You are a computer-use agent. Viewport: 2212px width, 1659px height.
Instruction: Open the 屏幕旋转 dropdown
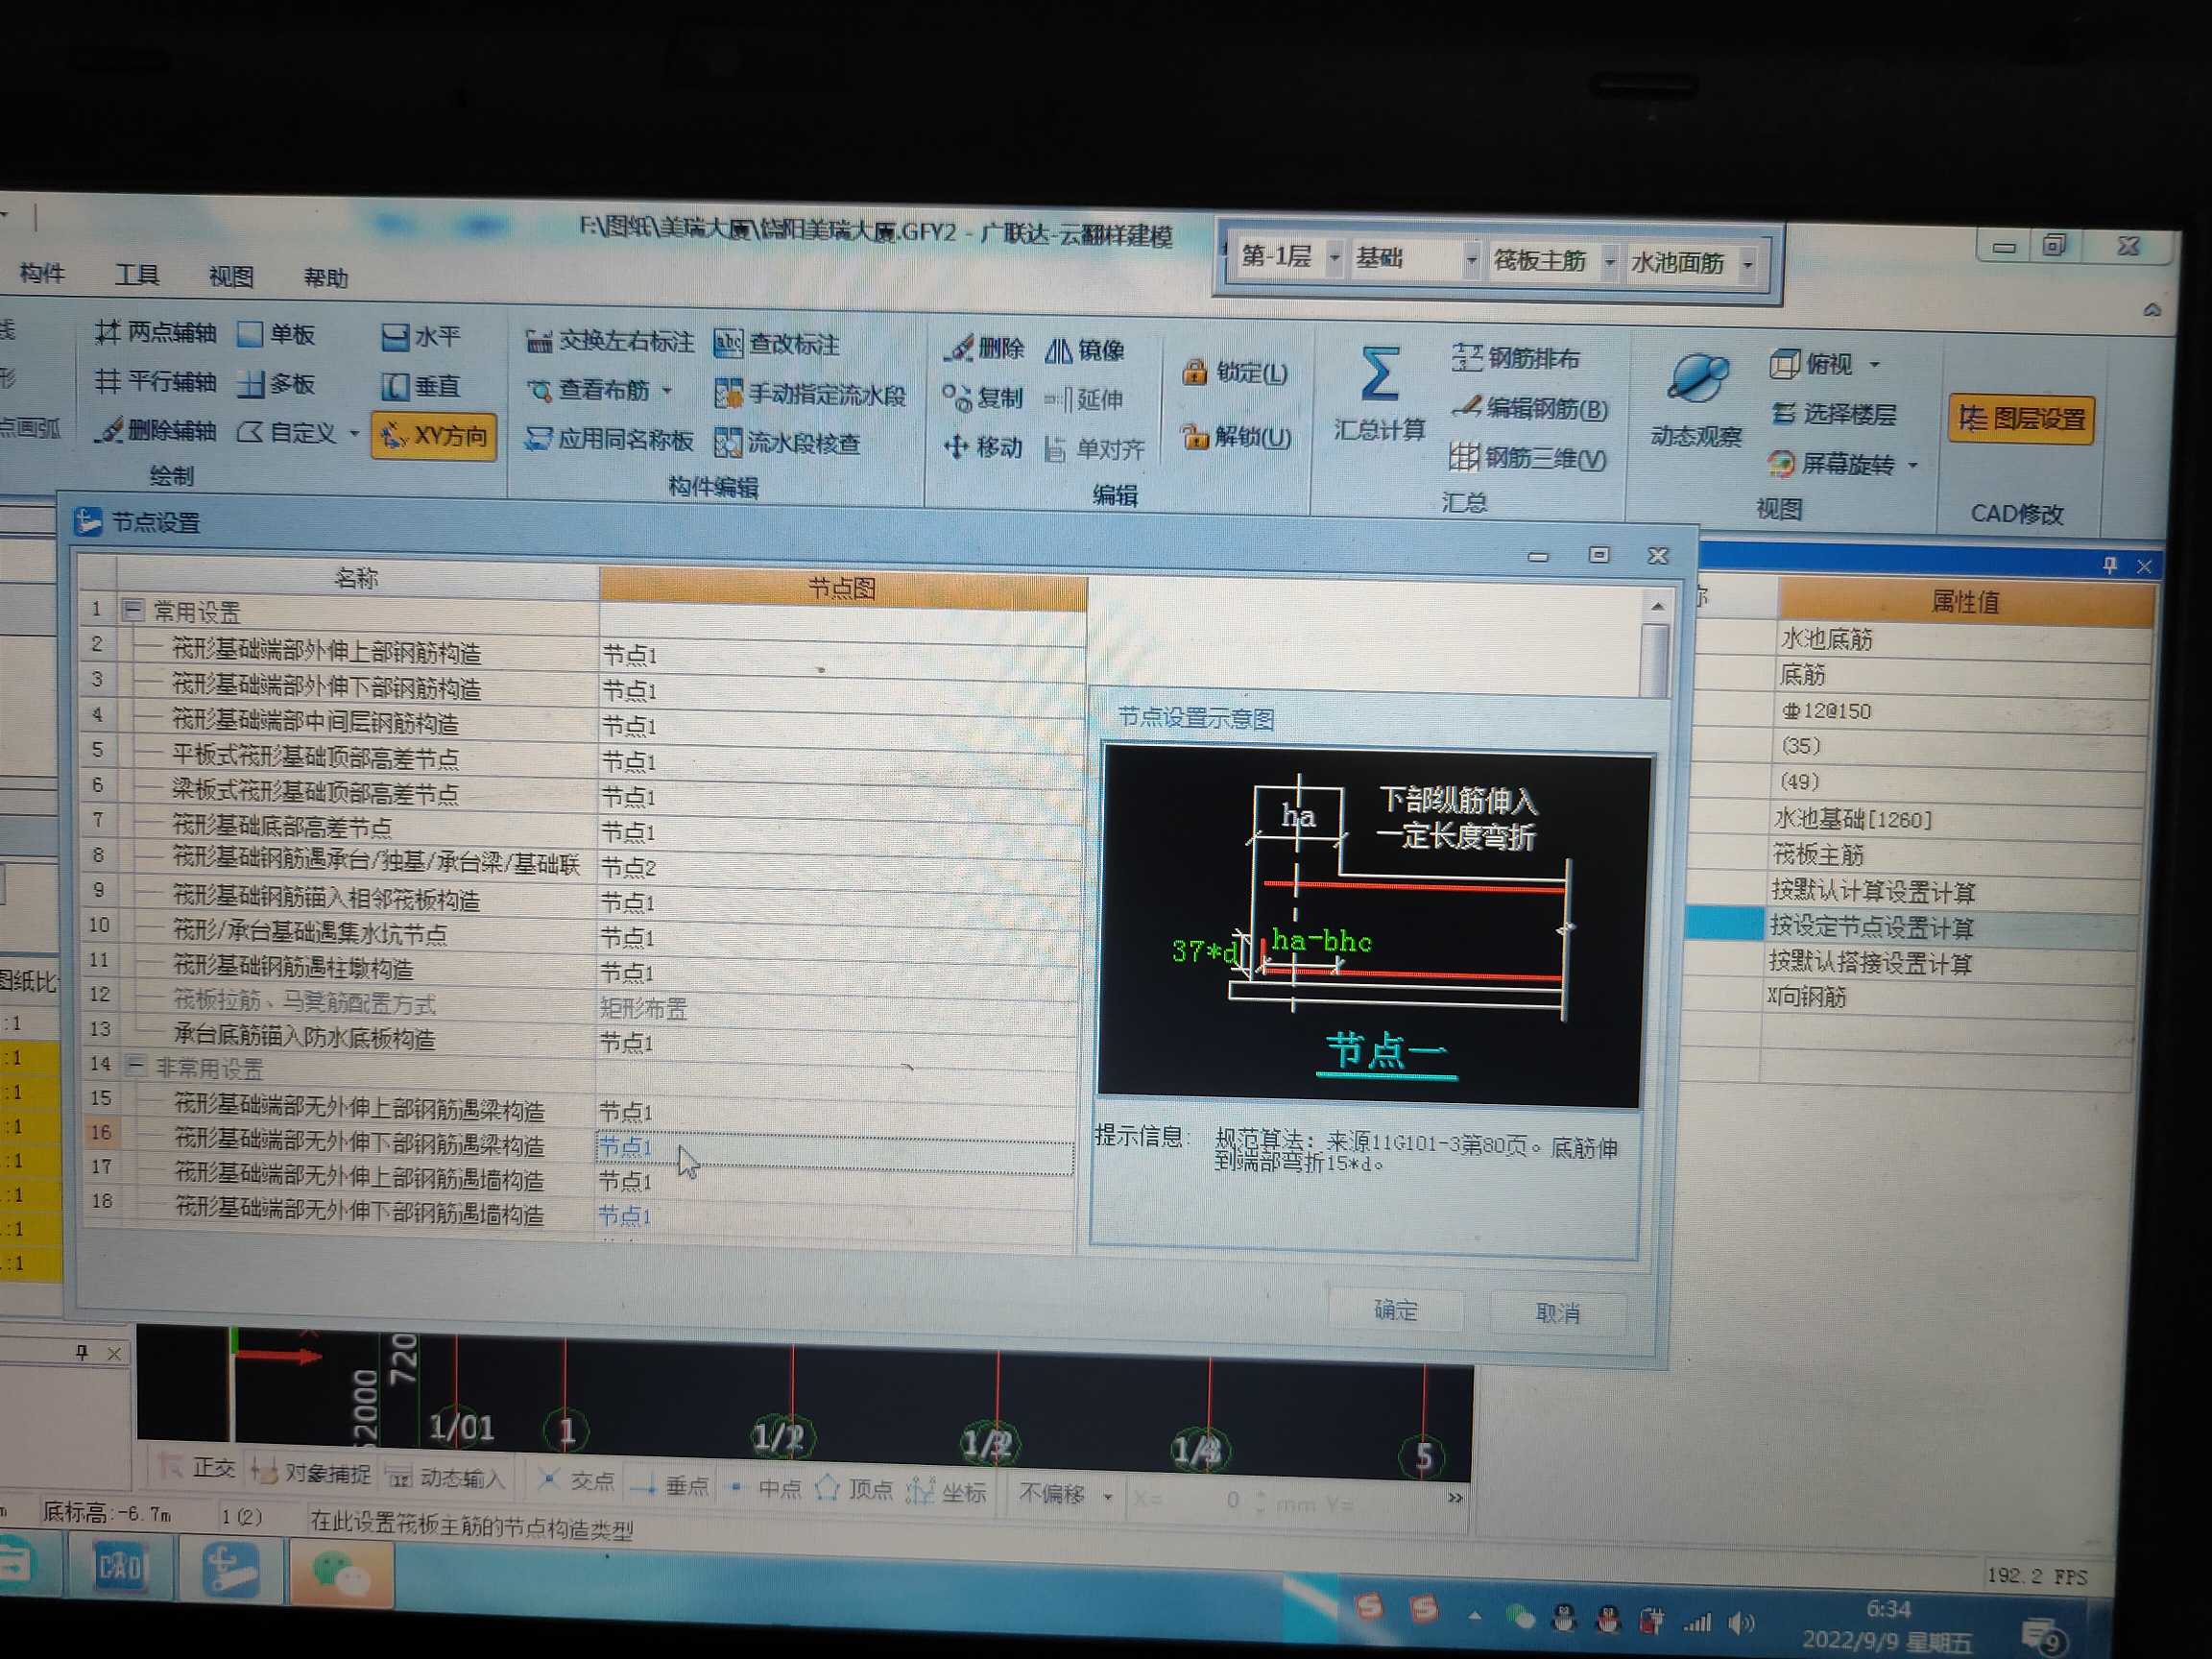click(1912, 466)
